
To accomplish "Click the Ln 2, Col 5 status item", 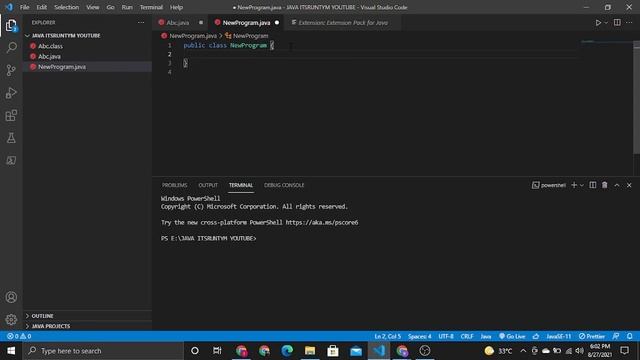I will 388,336.
